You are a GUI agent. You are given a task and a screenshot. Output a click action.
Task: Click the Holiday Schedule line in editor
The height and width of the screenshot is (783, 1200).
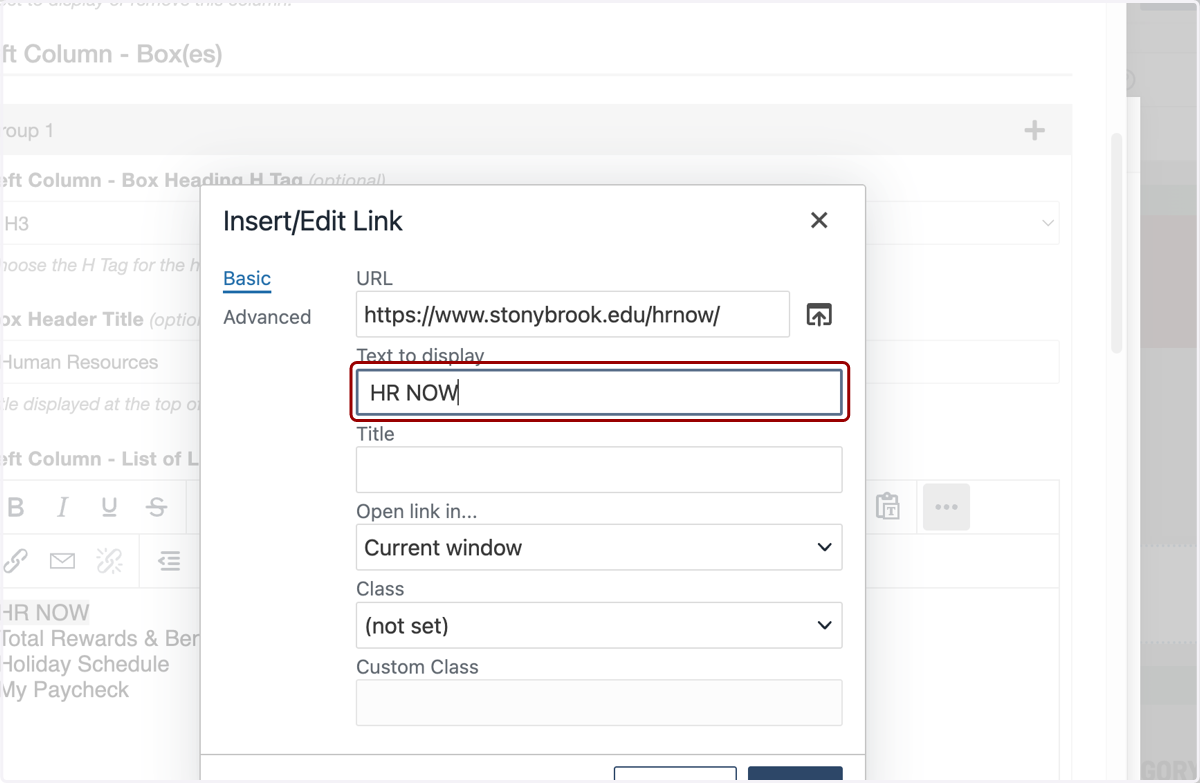coord(84,664)
